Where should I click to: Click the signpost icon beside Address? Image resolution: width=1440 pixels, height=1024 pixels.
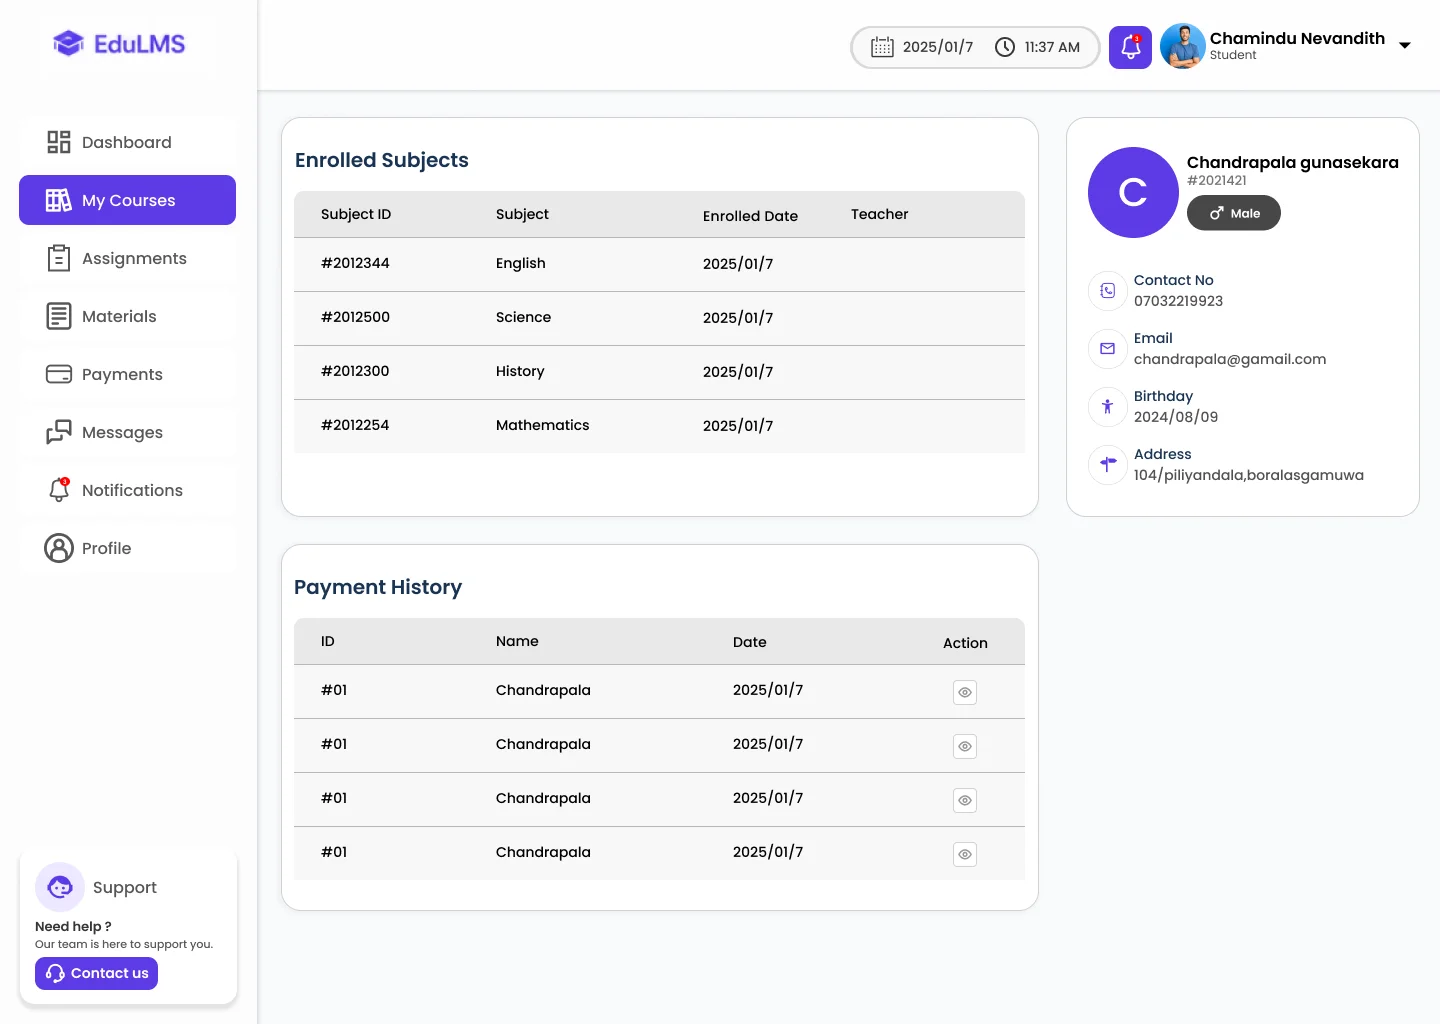click(x=1107, y=465)
